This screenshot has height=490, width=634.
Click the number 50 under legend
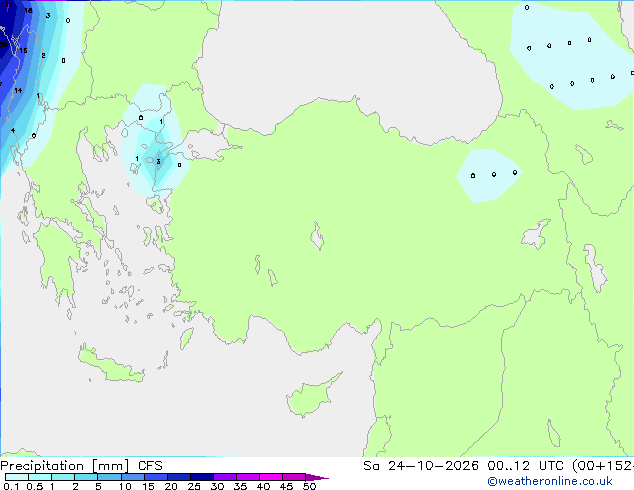click(309, 486)
